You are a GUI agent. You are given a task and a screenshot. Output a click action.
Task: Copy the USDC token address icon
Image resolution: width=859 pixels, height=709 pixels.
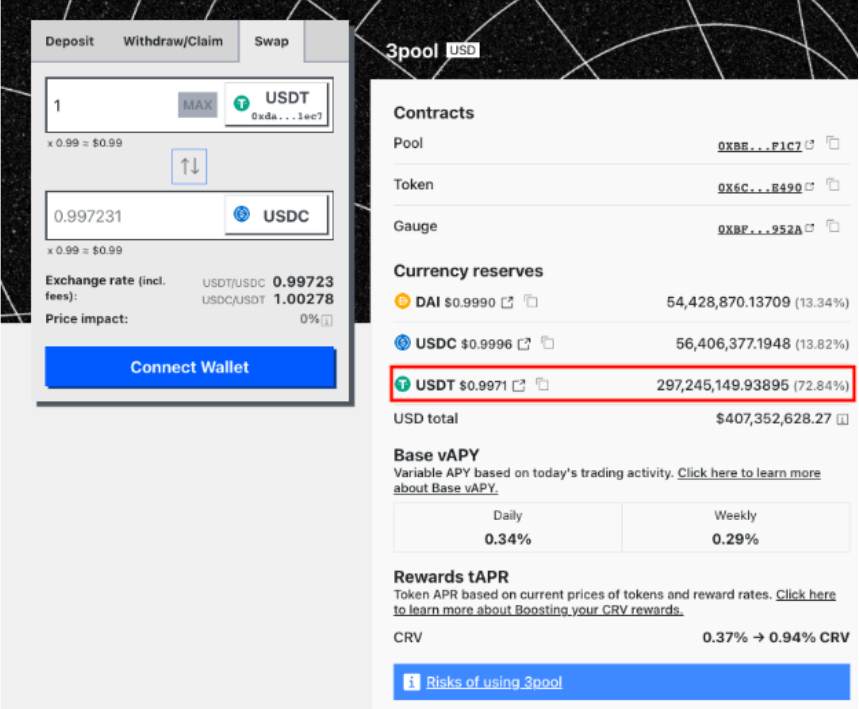click(546, 342)
